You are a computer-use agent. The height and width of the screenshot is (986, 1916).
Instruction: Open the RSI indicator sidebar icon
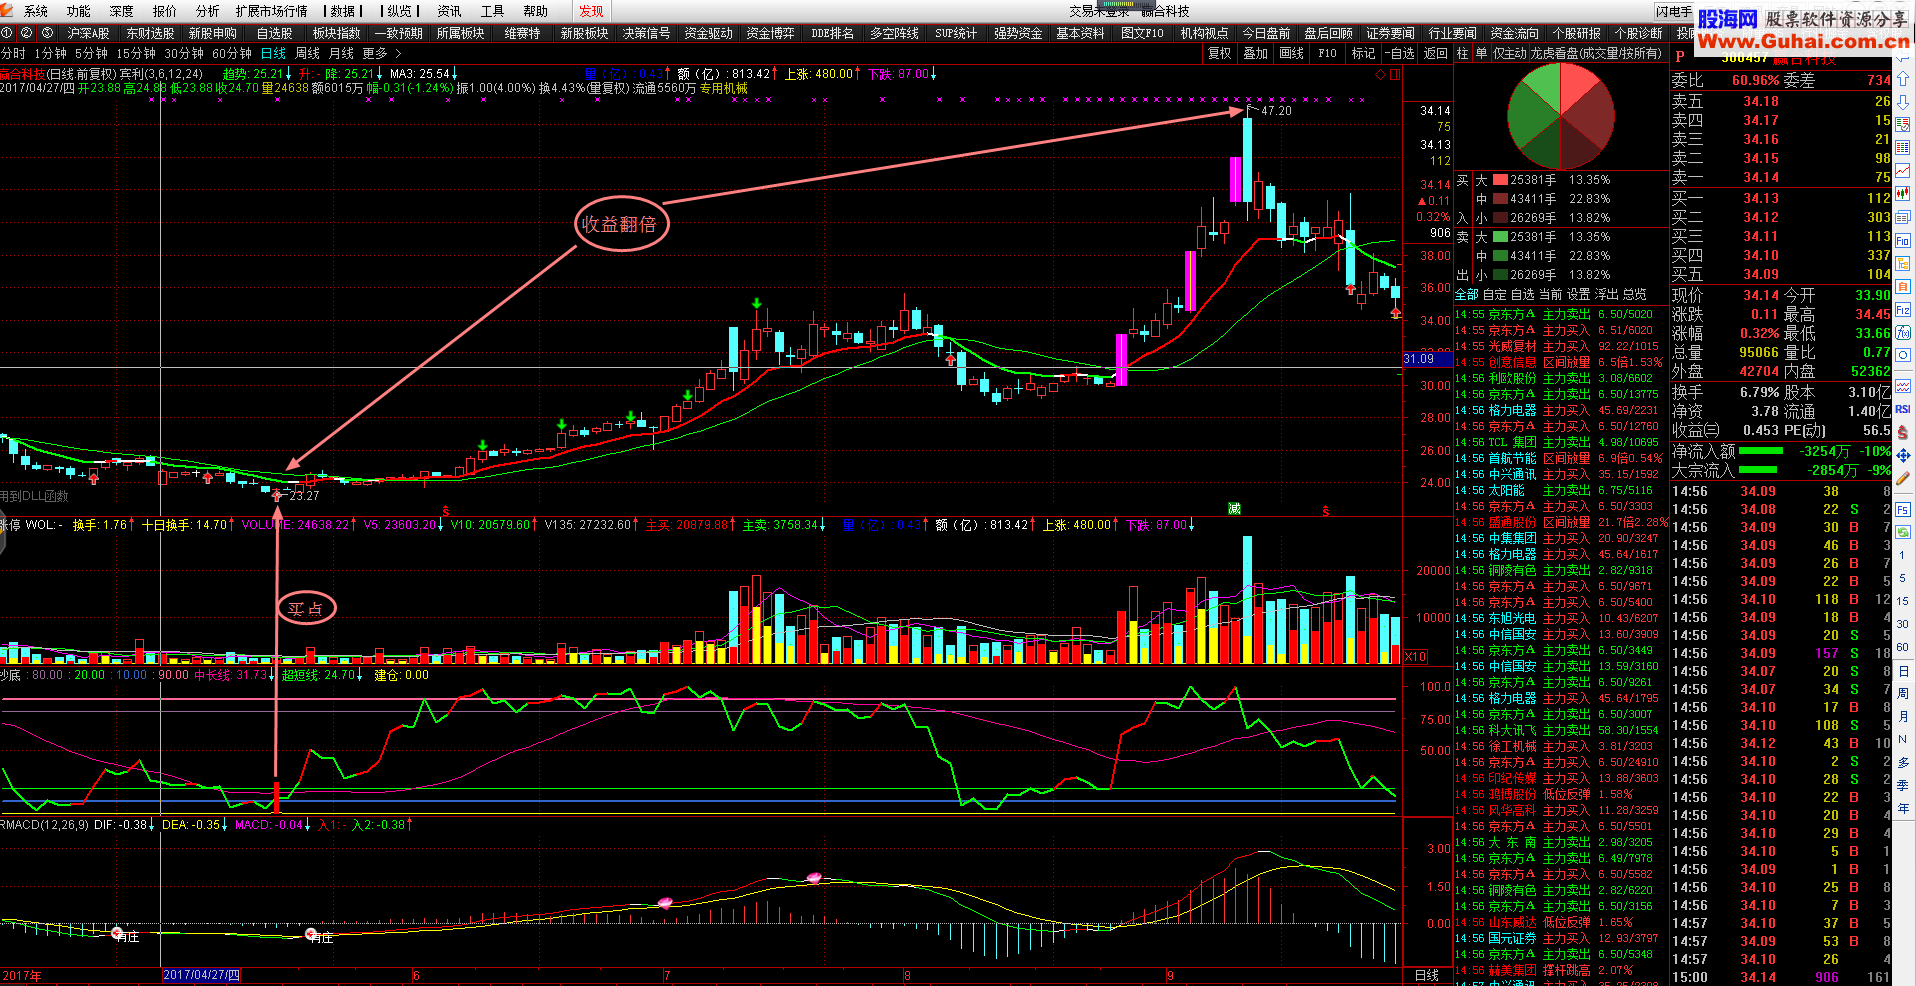1902,408
